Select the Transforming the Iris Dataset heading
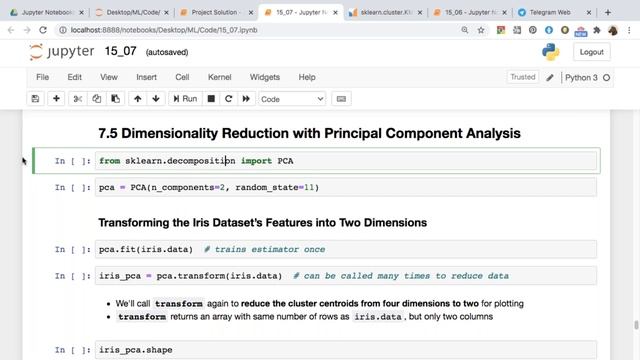The width and height of the screenshot is (640, 360). 262,222
